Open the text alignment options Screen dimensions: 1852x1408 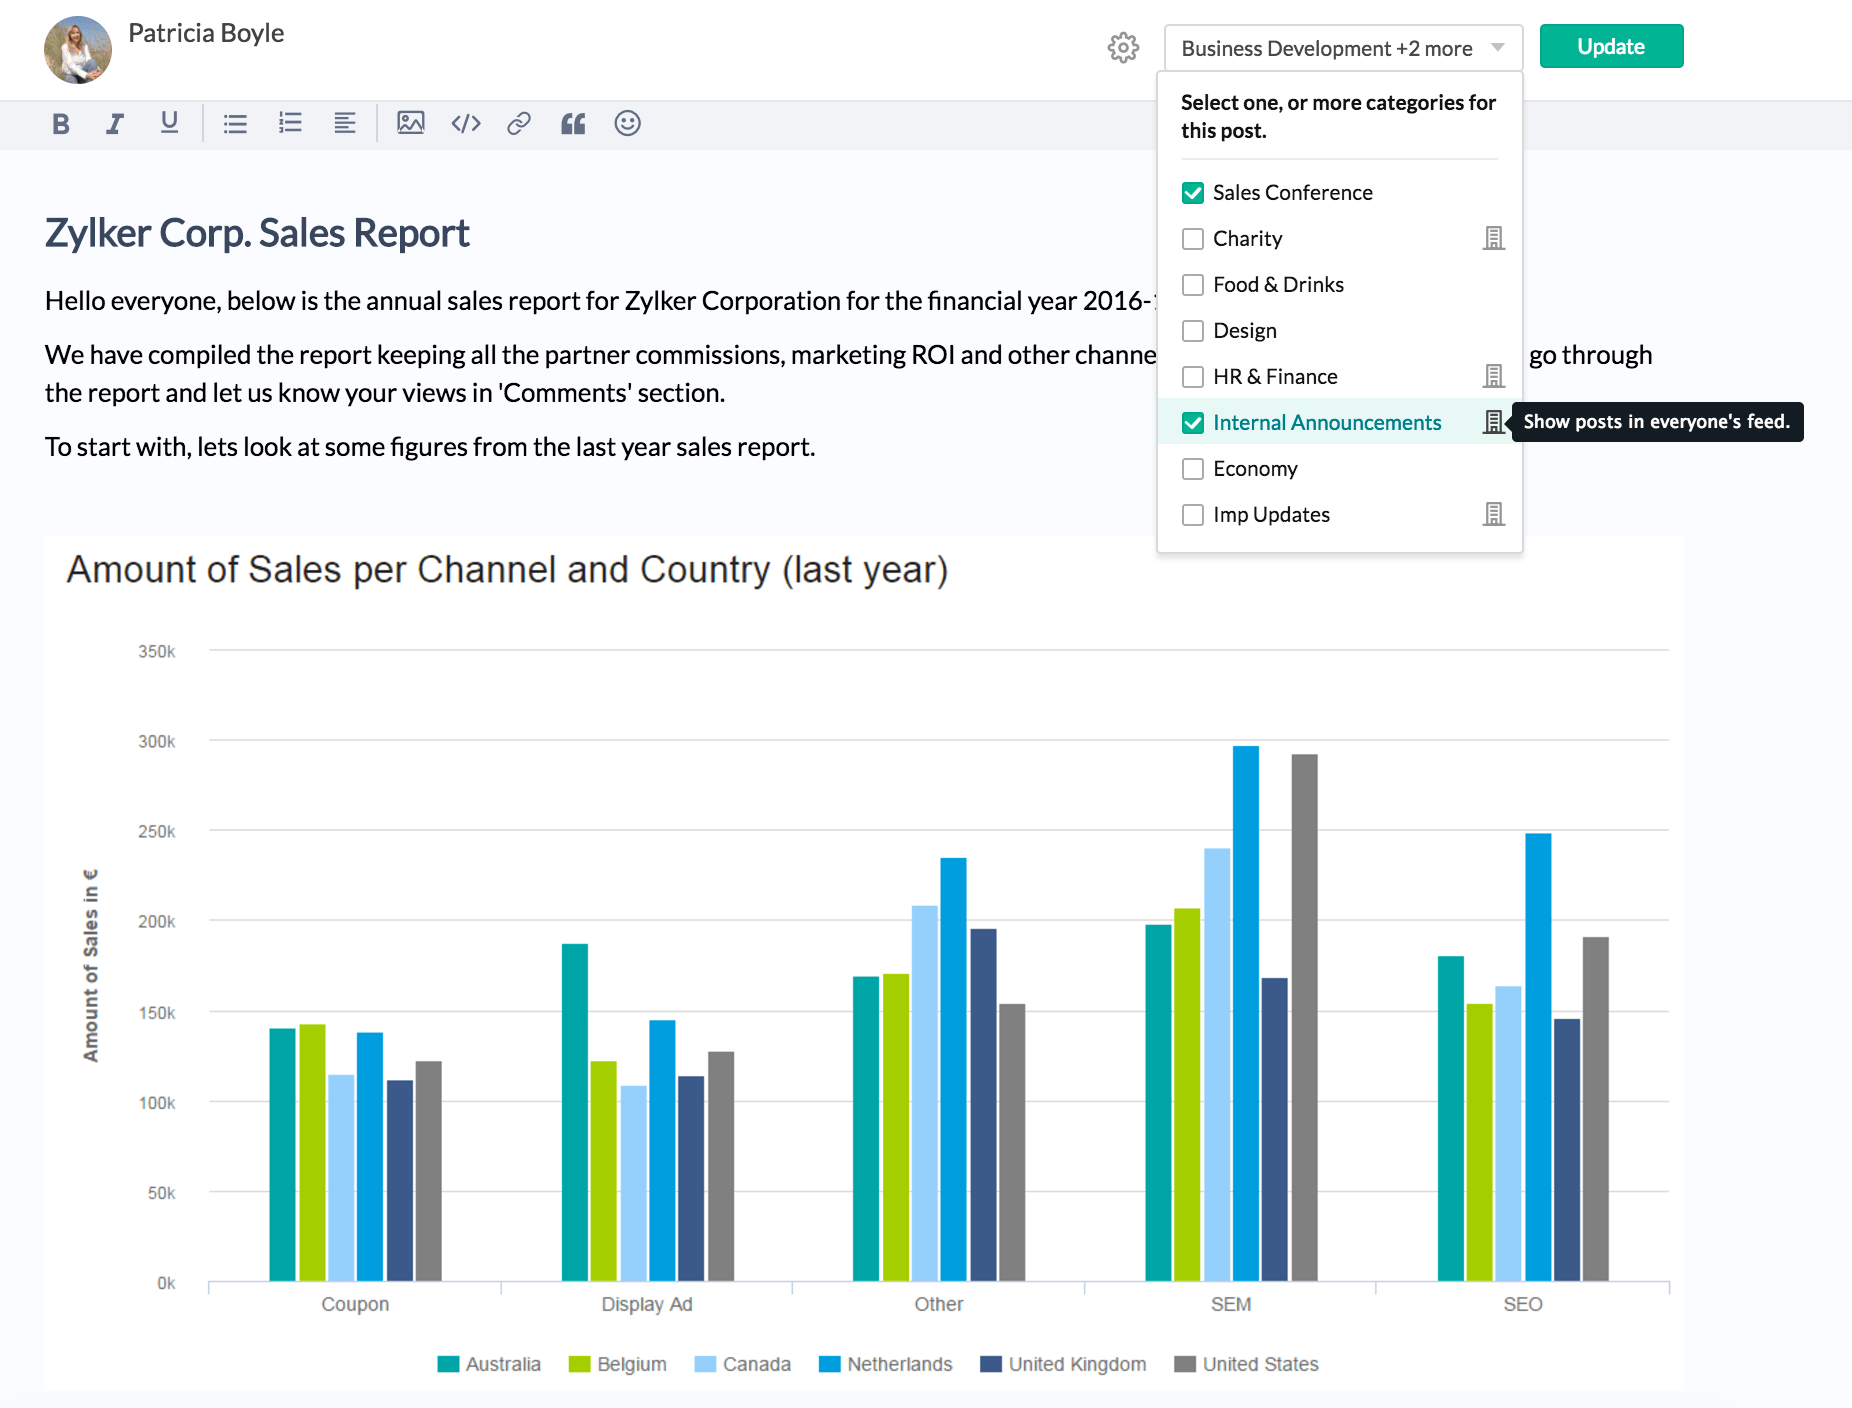pos(344,124)
